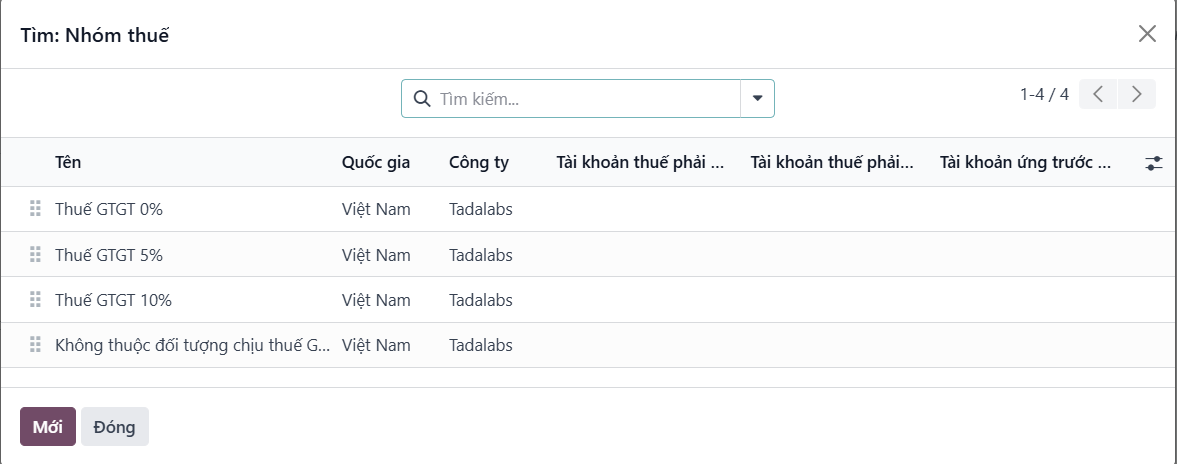Sort by Công ty column header
1177x464 pixels.
point(479,162)
